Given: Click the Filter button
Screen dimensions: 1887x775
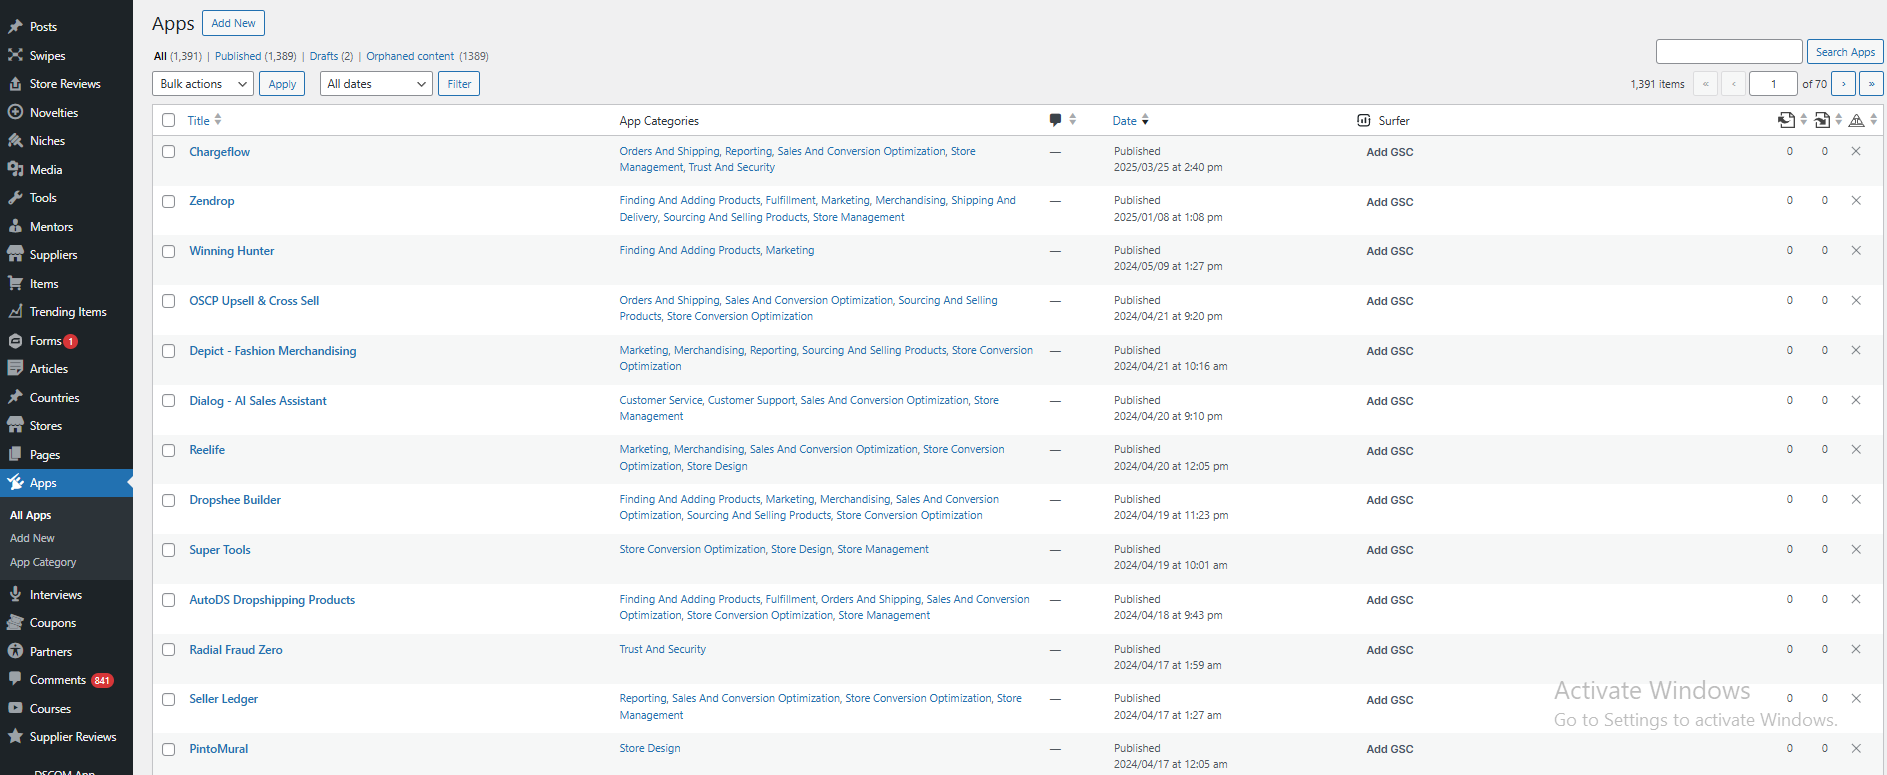Looking at the screenshot, I should 459,84.
